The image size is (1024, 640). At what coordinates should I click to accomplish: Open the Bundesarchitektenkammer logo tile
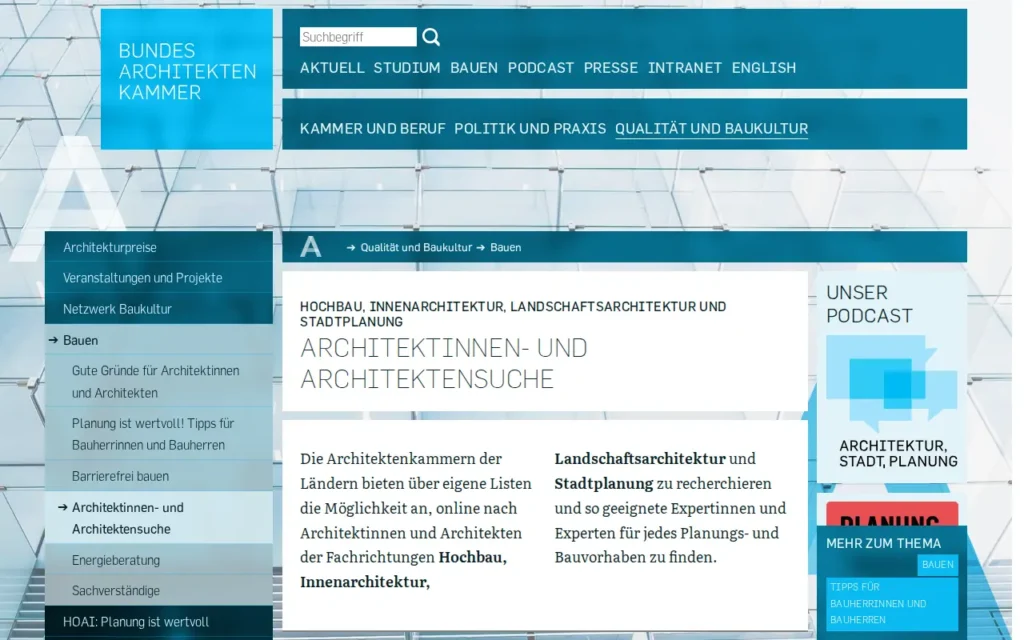pyautogui.click(x=187, y=79)
